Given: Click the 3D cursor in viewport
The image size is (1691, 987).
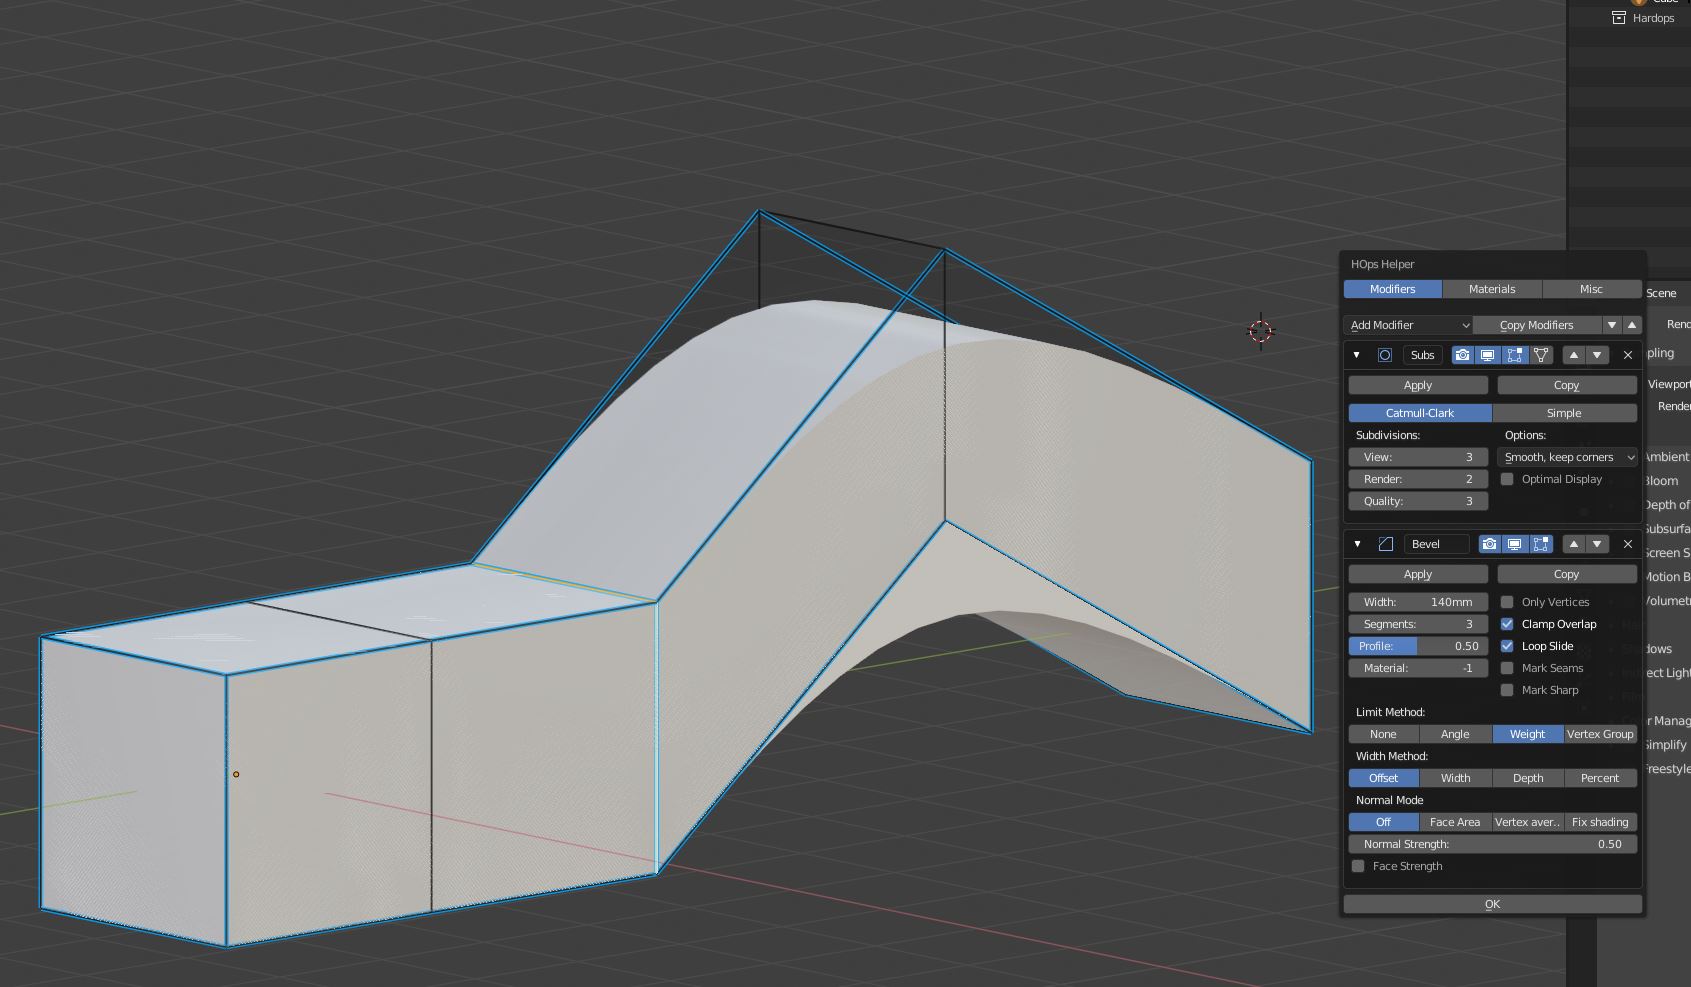Looking at the screenshot, I should coord(1260,330).
